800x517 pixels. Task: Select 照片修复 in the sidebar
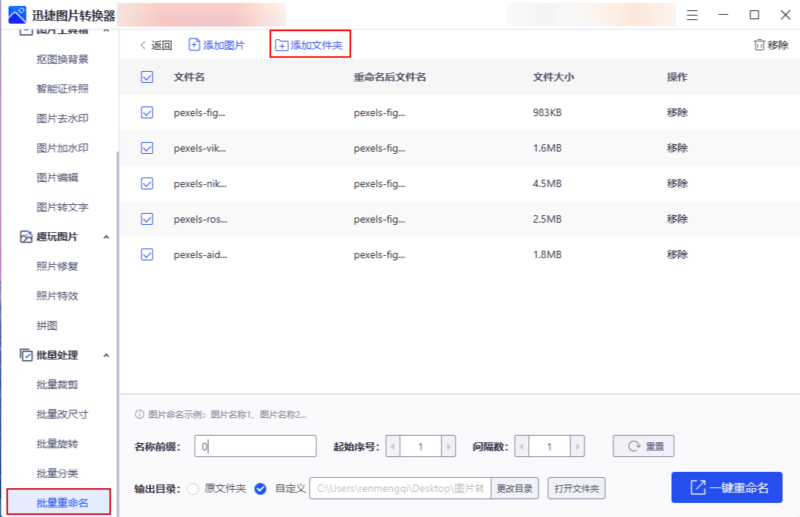pyautogui.click(x=57, y=266)
